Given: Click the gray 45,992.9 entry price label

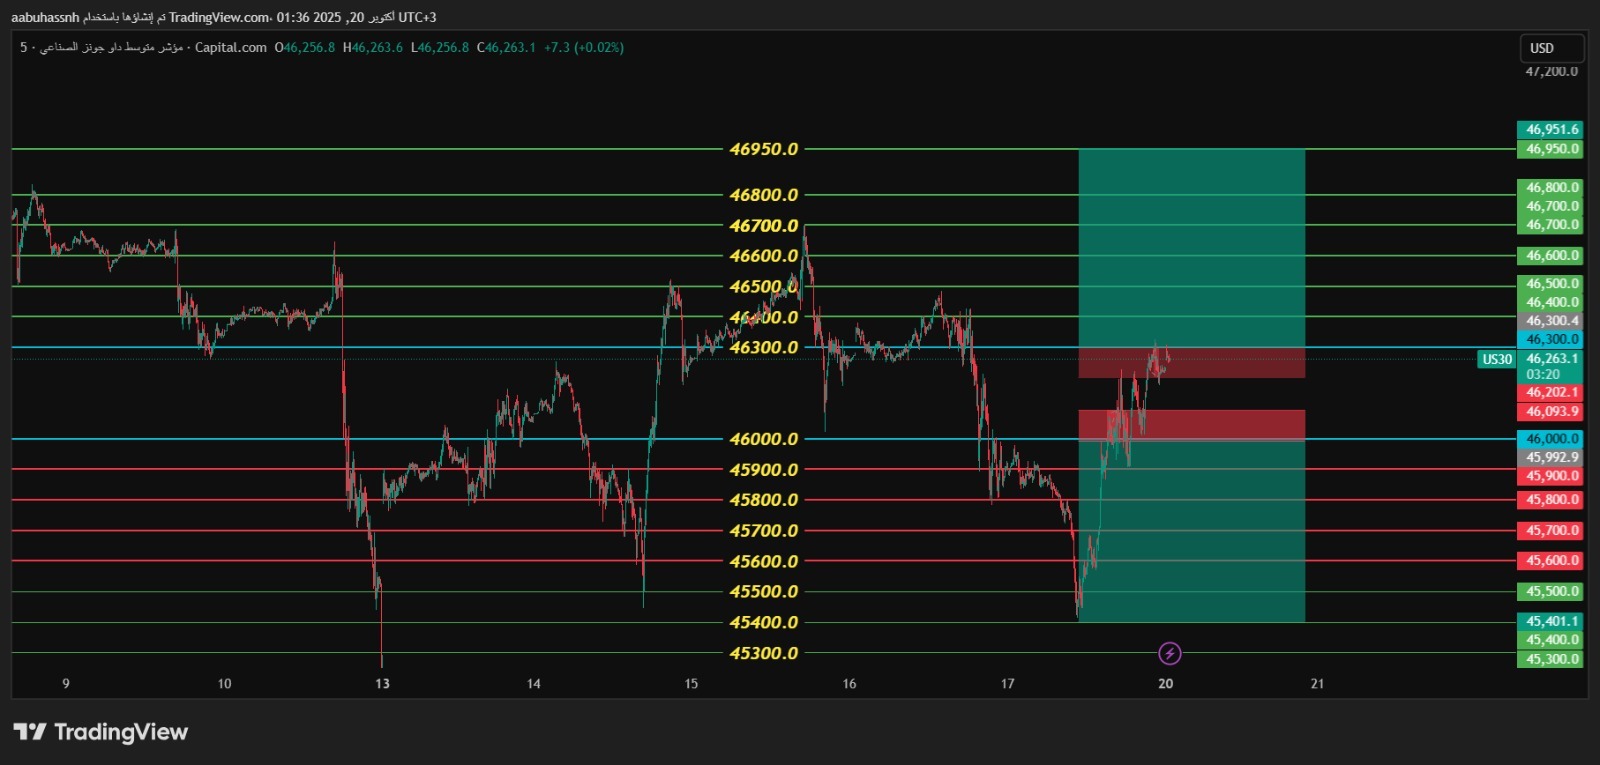Looking at the screenshot, I should coord(1551,457).
